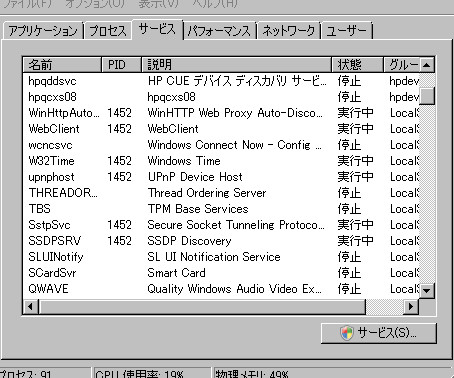Click the 'Windows Time' description

coord(184,161)
